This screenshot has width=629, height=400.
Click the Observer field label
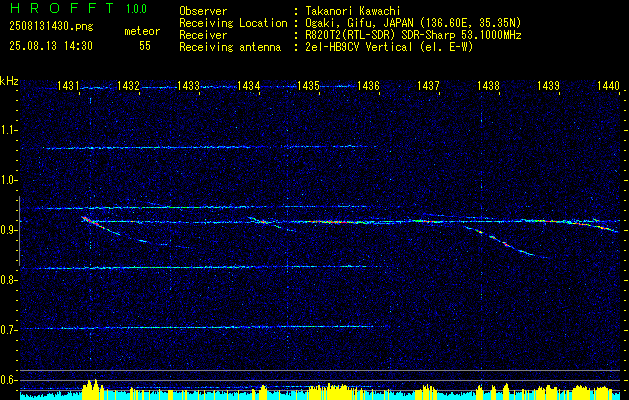point(203,11)
